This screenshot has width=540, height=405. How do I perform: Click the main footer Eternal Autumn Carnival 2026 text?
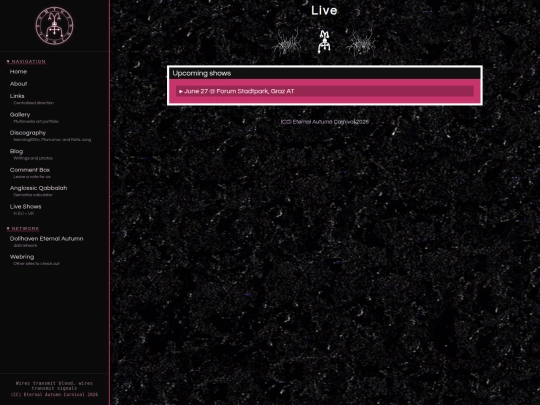[324, 122]
